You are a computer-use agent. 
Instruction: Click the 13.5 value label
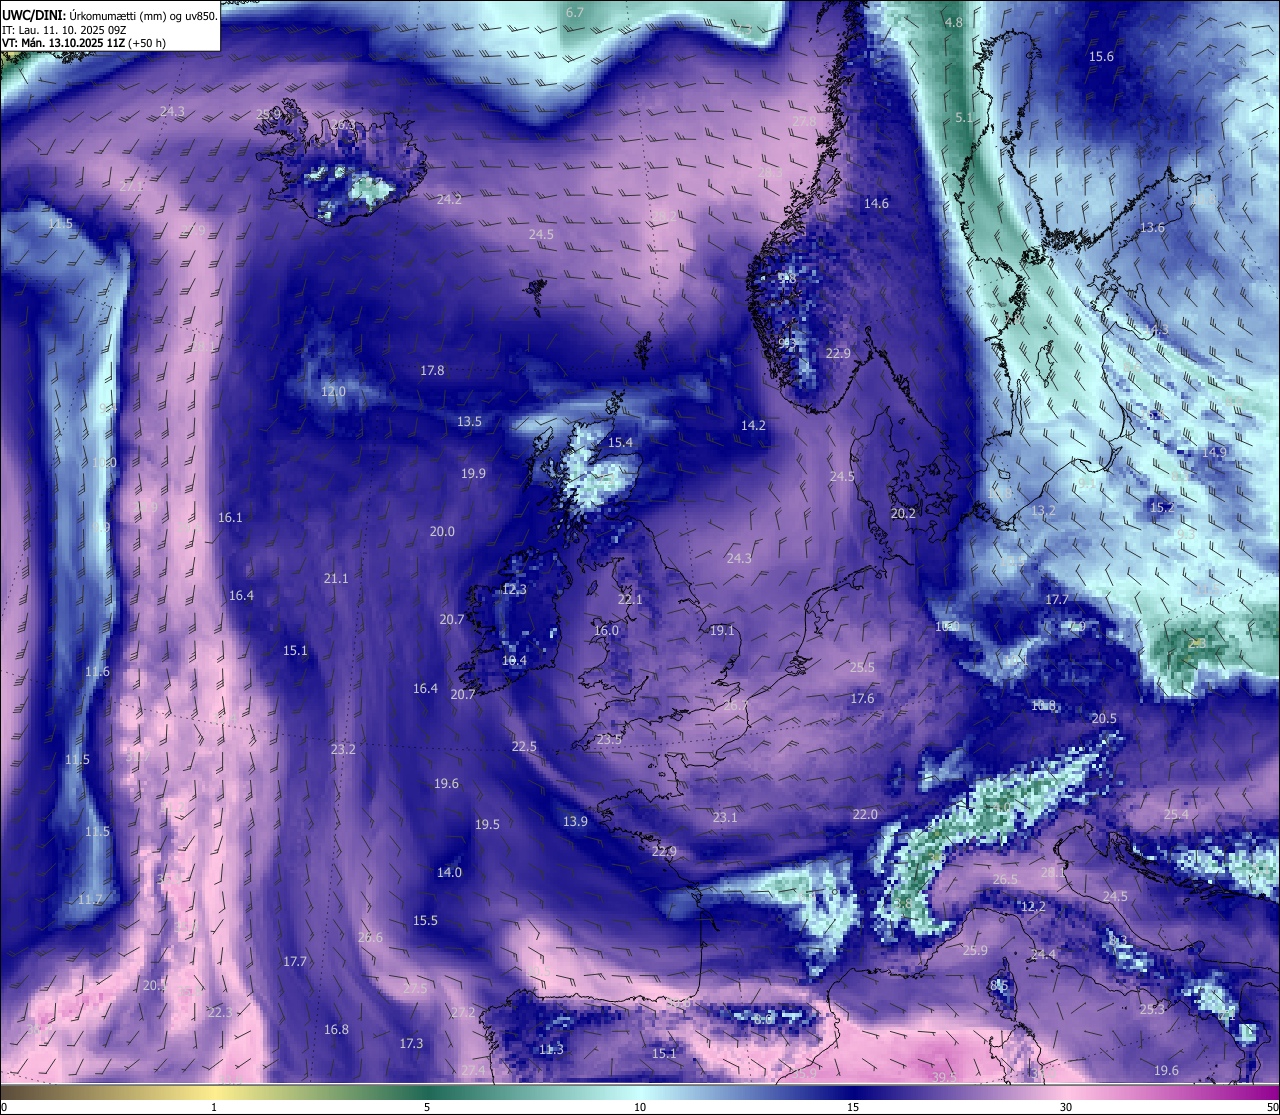[x=469, y=421]
